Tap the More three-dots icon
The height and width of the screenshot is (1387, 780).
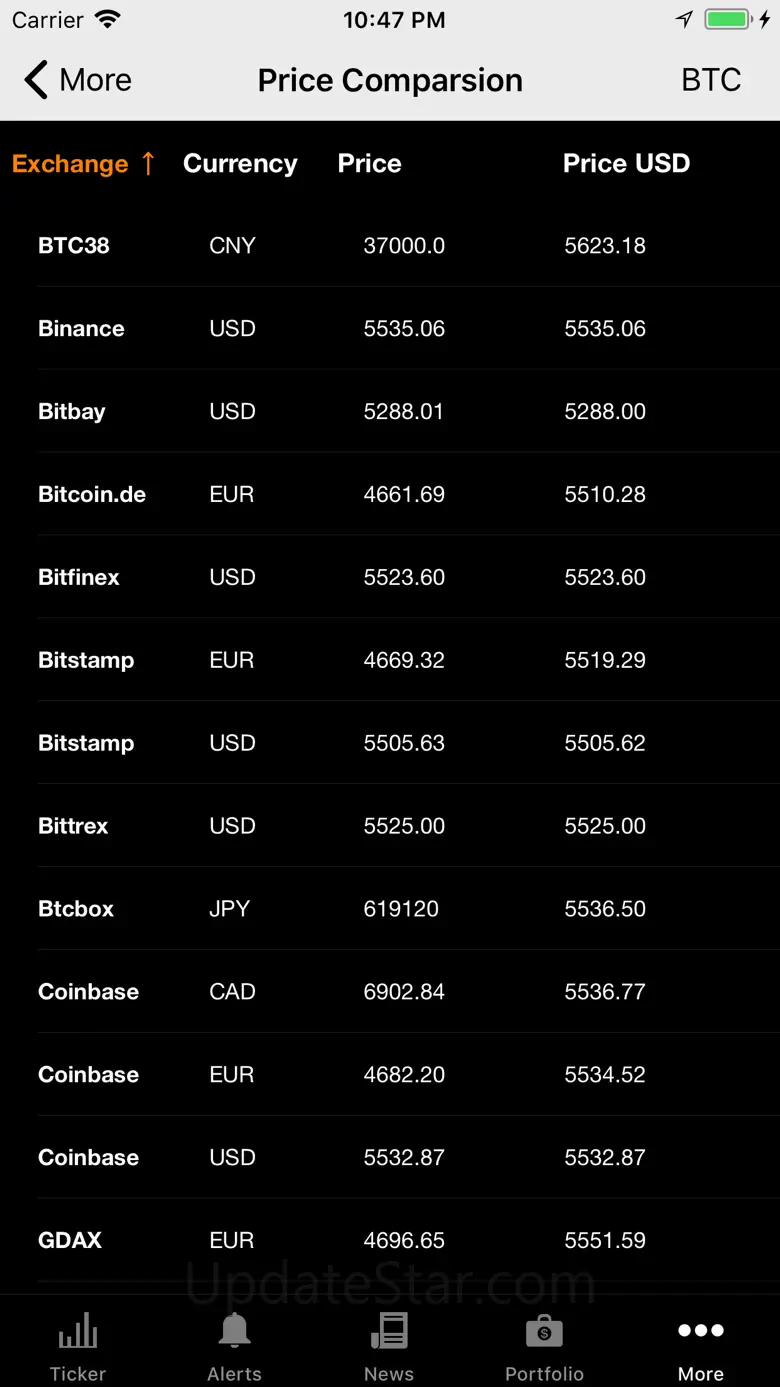700,1330
